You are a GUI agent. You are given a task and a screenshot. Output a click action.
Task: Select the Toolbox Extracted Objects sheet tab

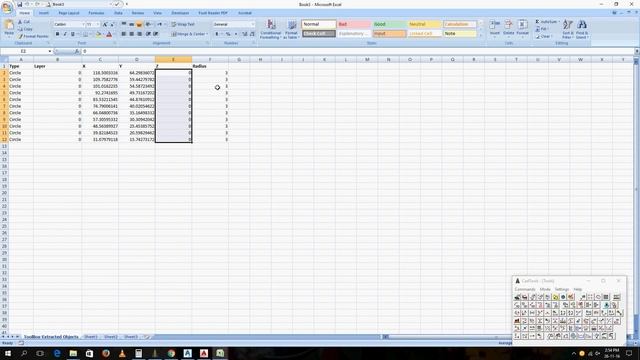pyautogui.click(x=51, y=337)
